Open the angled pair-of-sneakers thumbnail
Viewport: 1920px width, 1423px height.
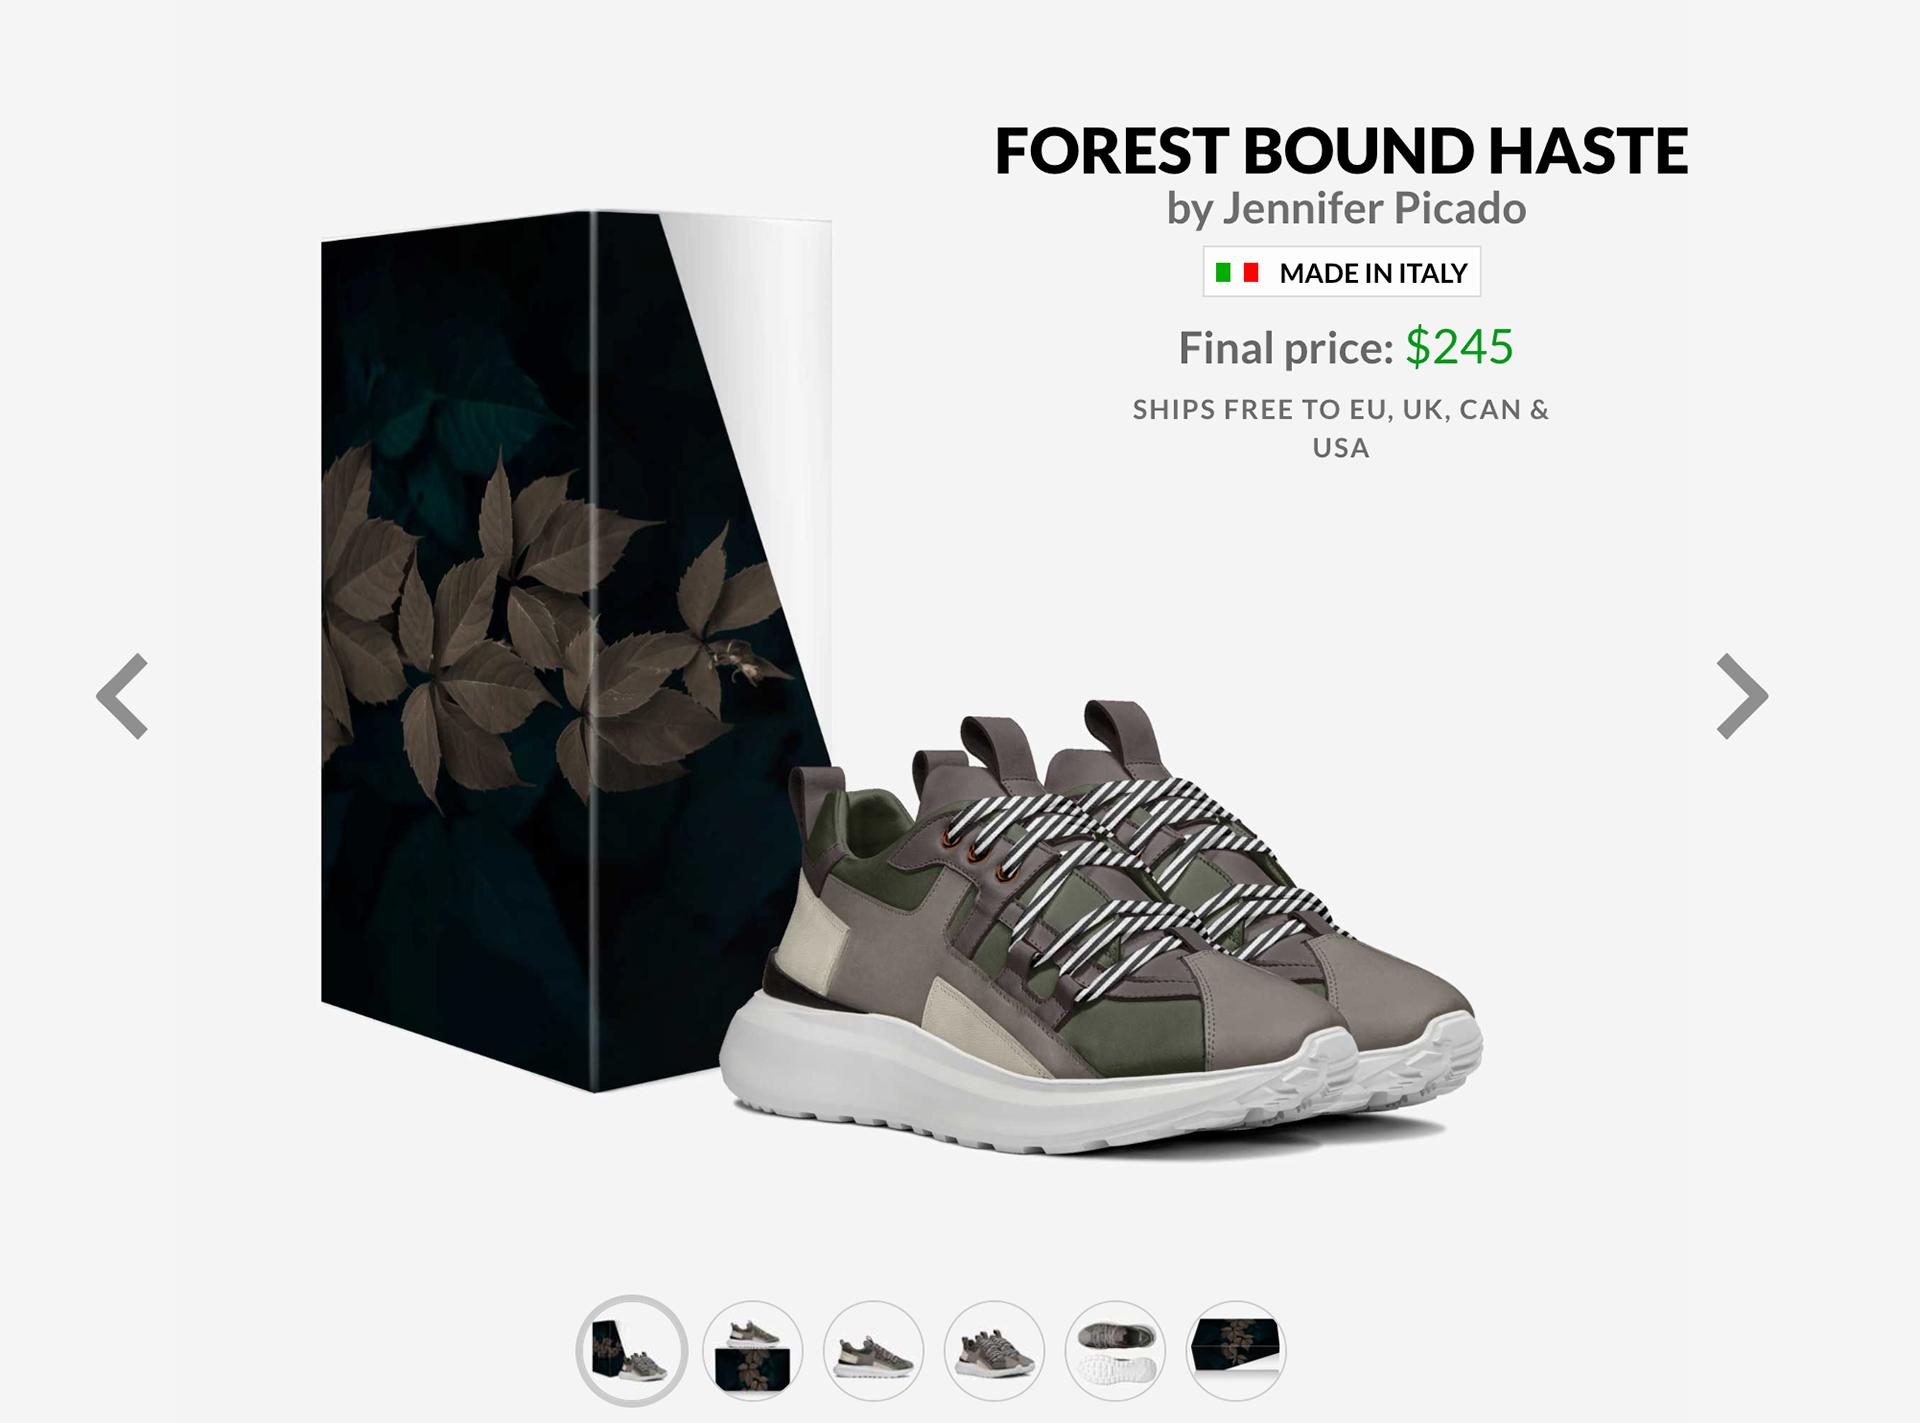point(995,1351)
